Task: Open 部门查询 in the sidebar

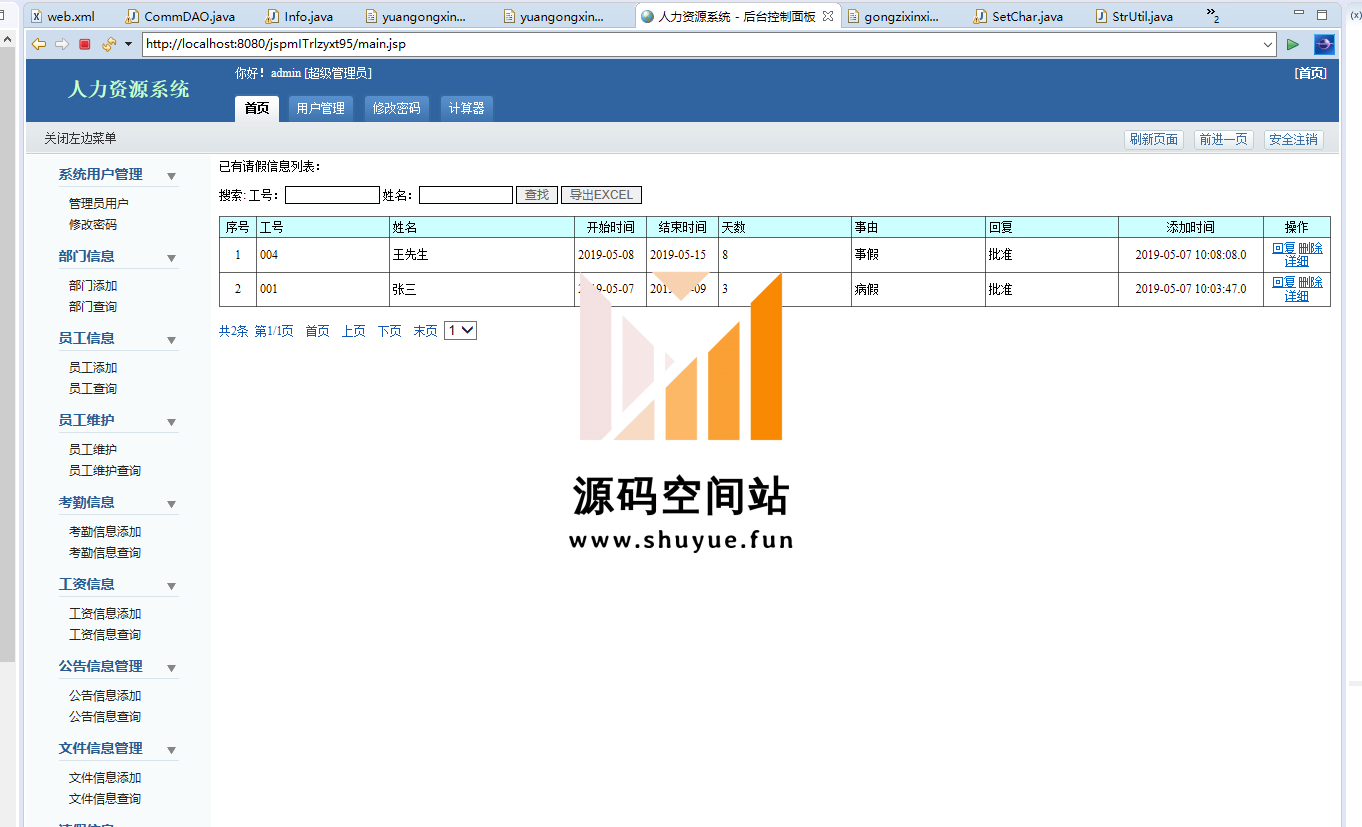Action: [93, 307]
